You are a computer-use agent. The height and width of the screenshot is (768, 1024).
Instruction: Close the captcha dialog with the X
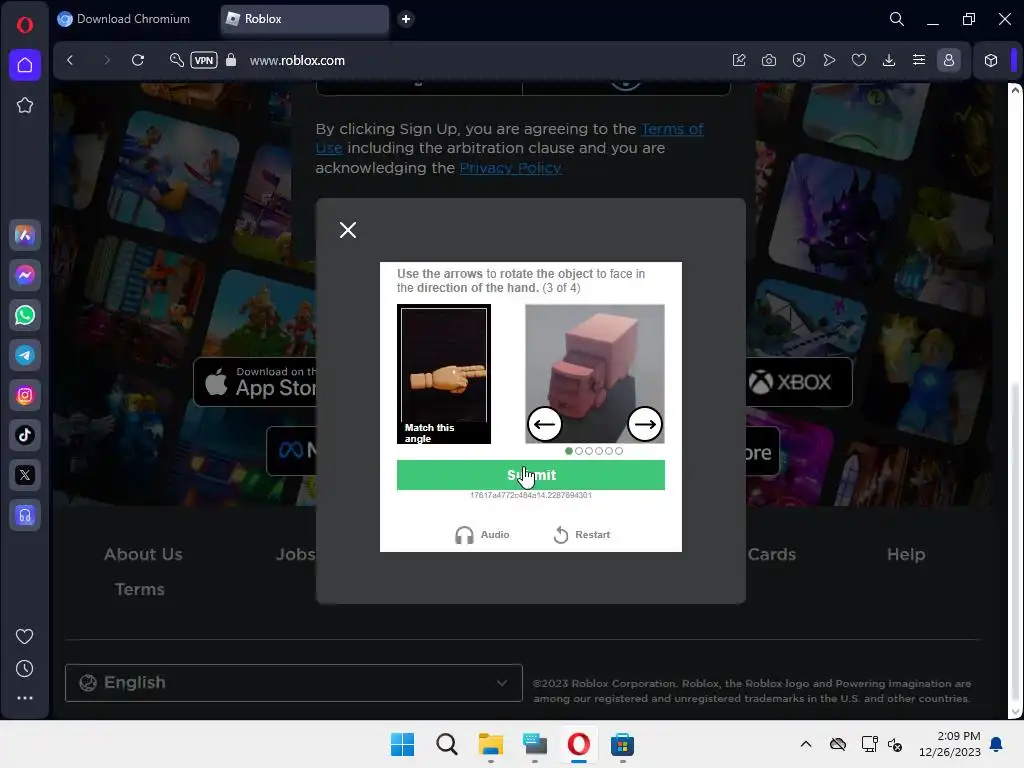(x=348, y=230)
